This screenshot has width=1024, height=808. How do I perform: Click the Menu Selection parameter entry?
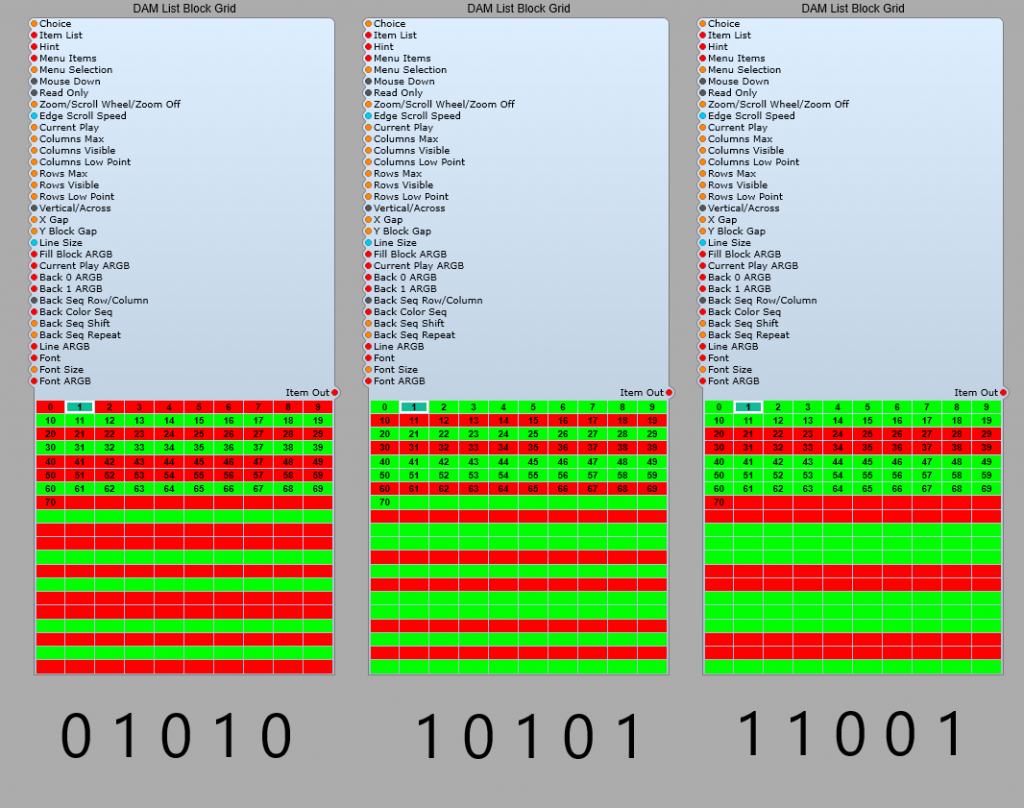pyautogui.click(x=36, y=69)
